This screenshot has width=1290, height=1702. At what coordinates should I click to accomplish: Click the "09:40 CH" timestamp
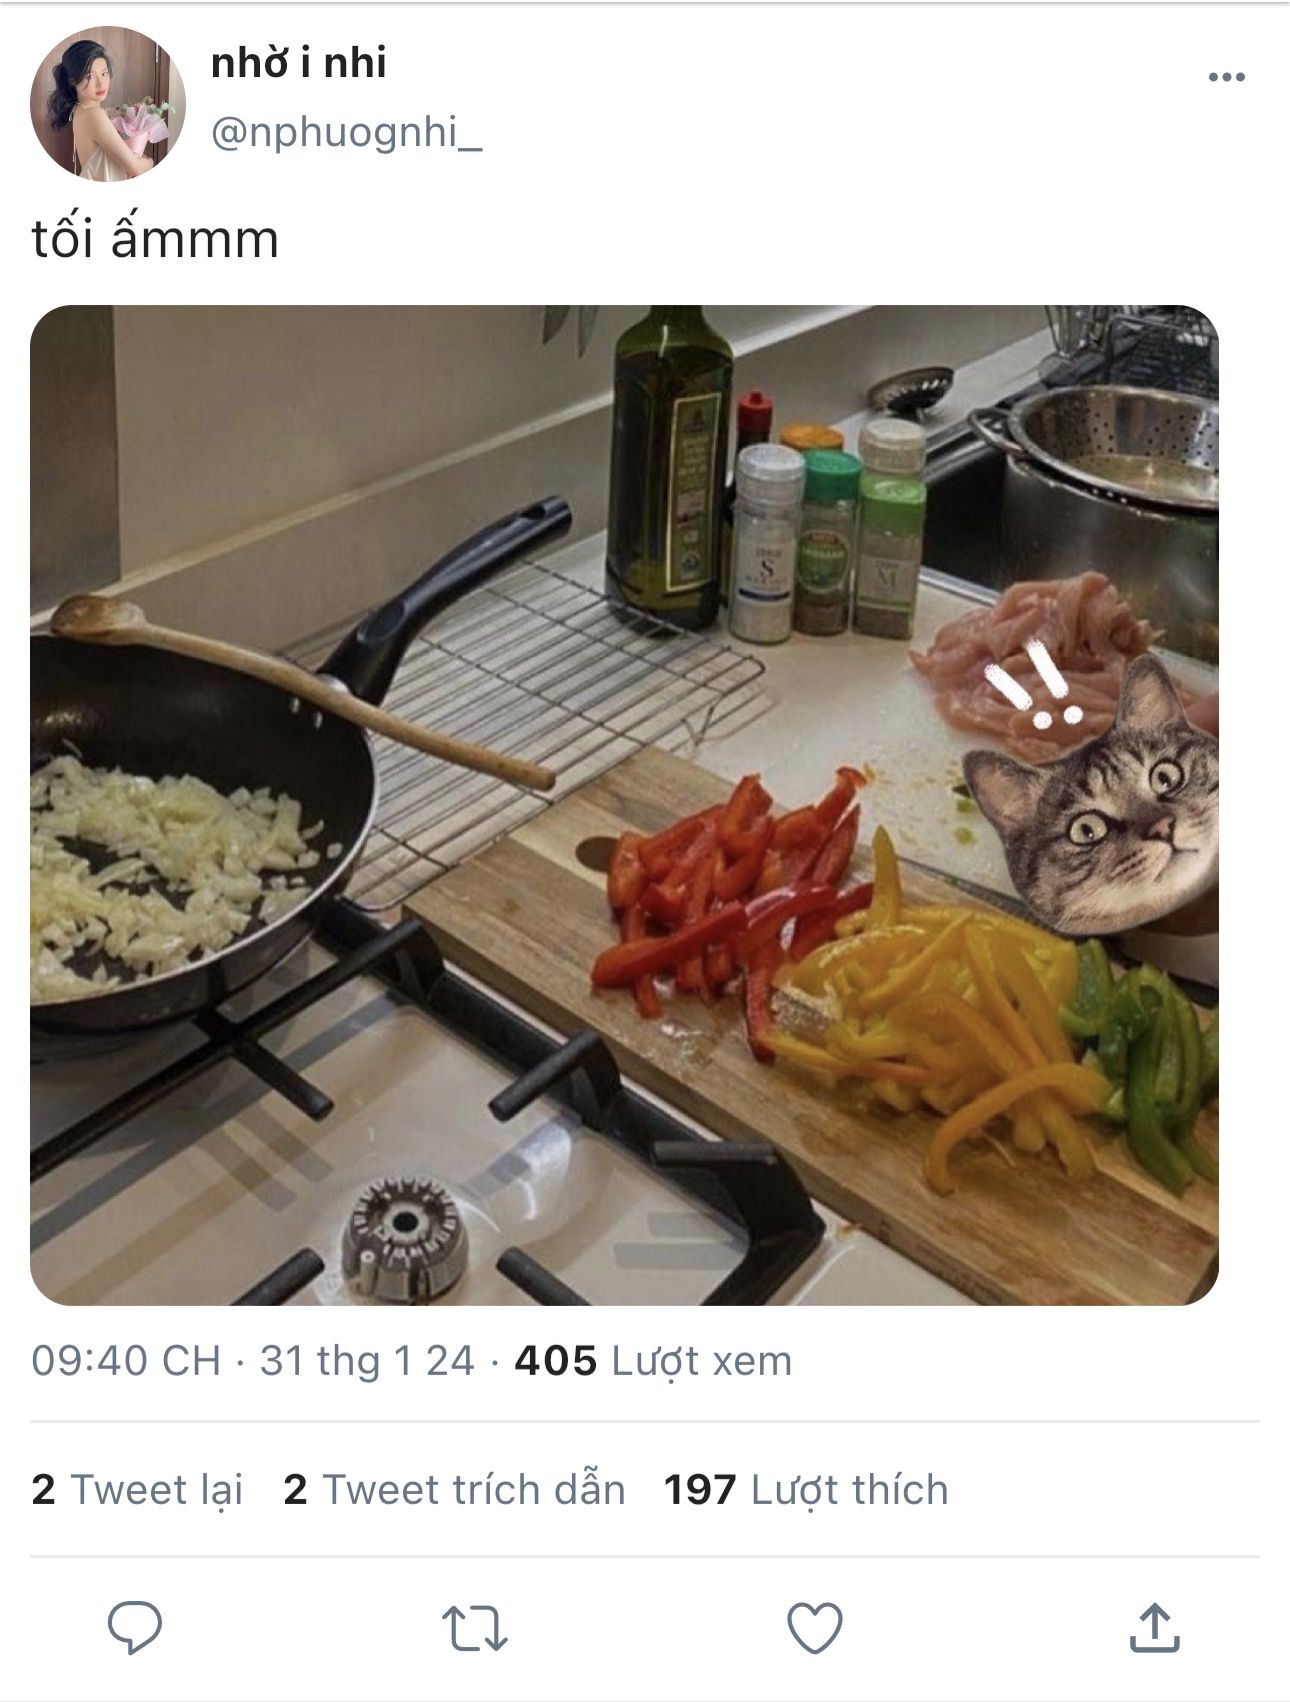coord(126,1361)
